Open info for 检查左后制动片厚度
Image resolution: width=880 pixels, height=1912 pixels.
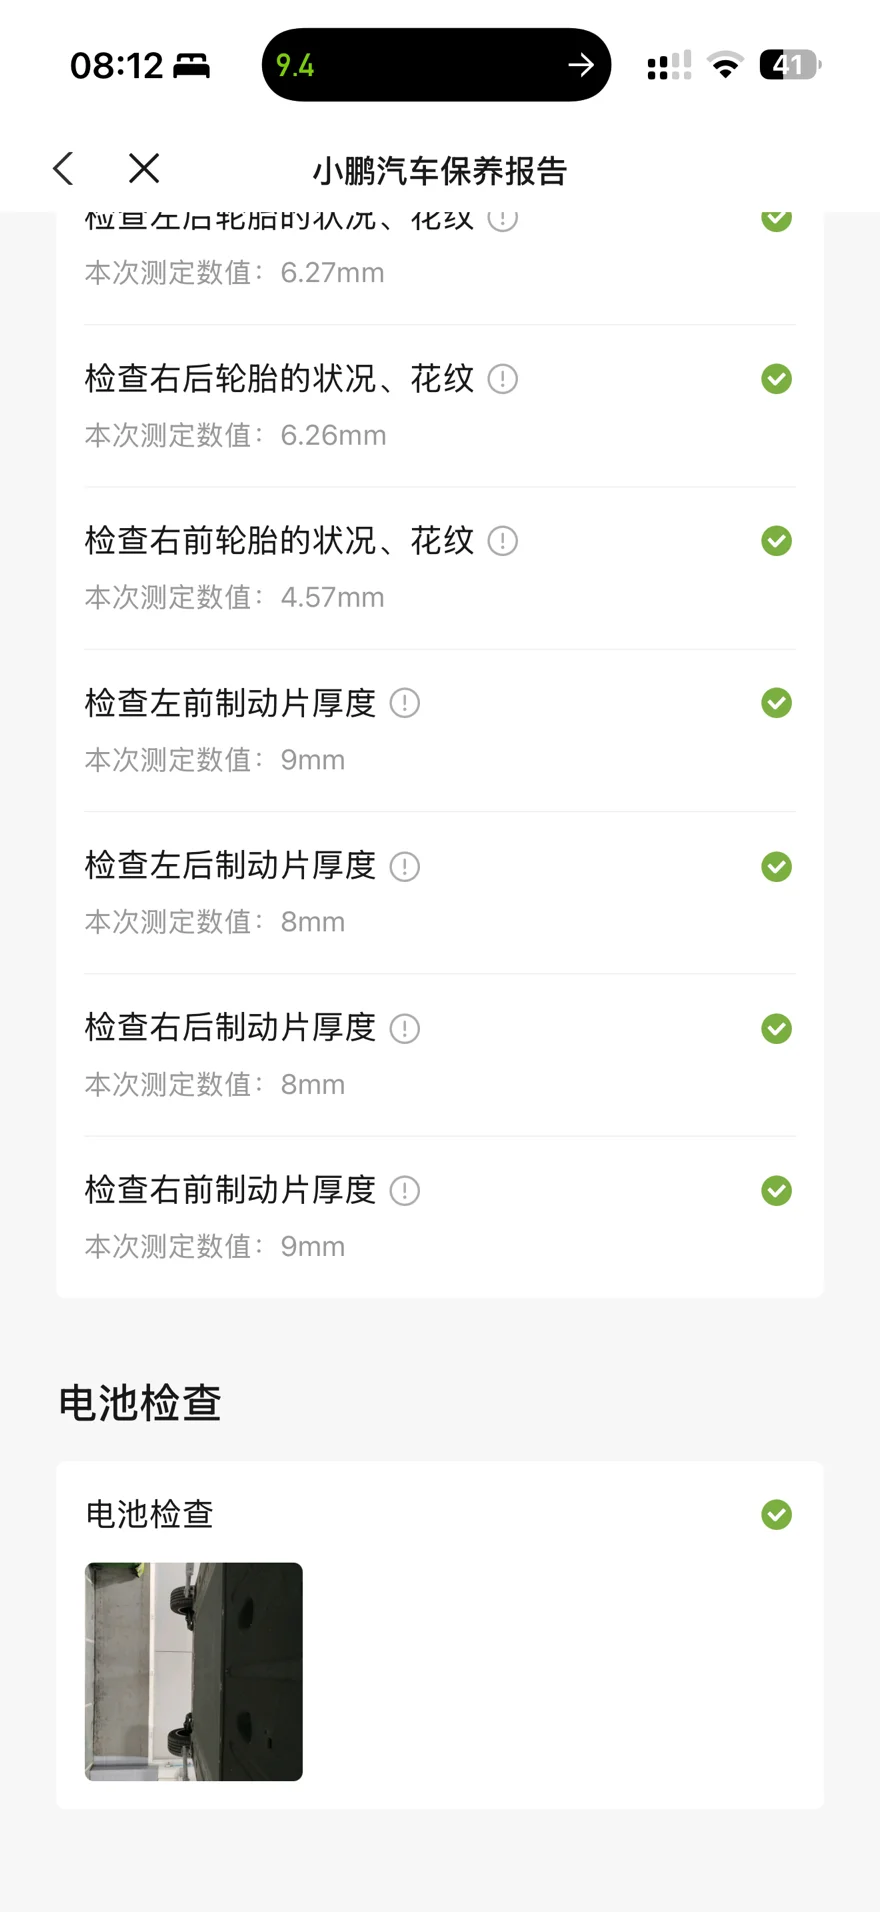point(404,866)
